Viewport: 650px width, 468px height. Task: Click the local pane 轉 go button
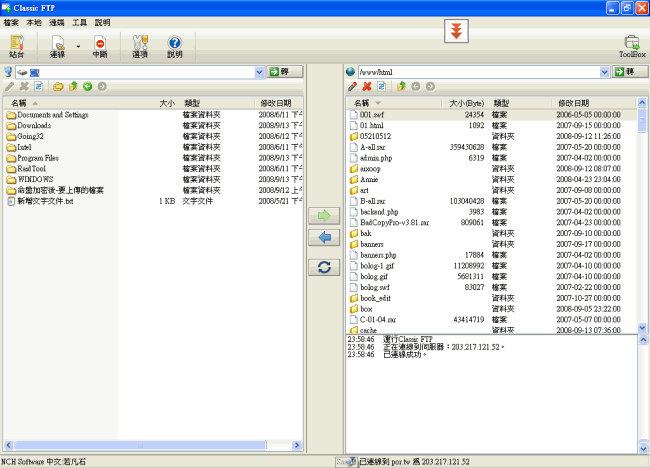click(285, 72)
